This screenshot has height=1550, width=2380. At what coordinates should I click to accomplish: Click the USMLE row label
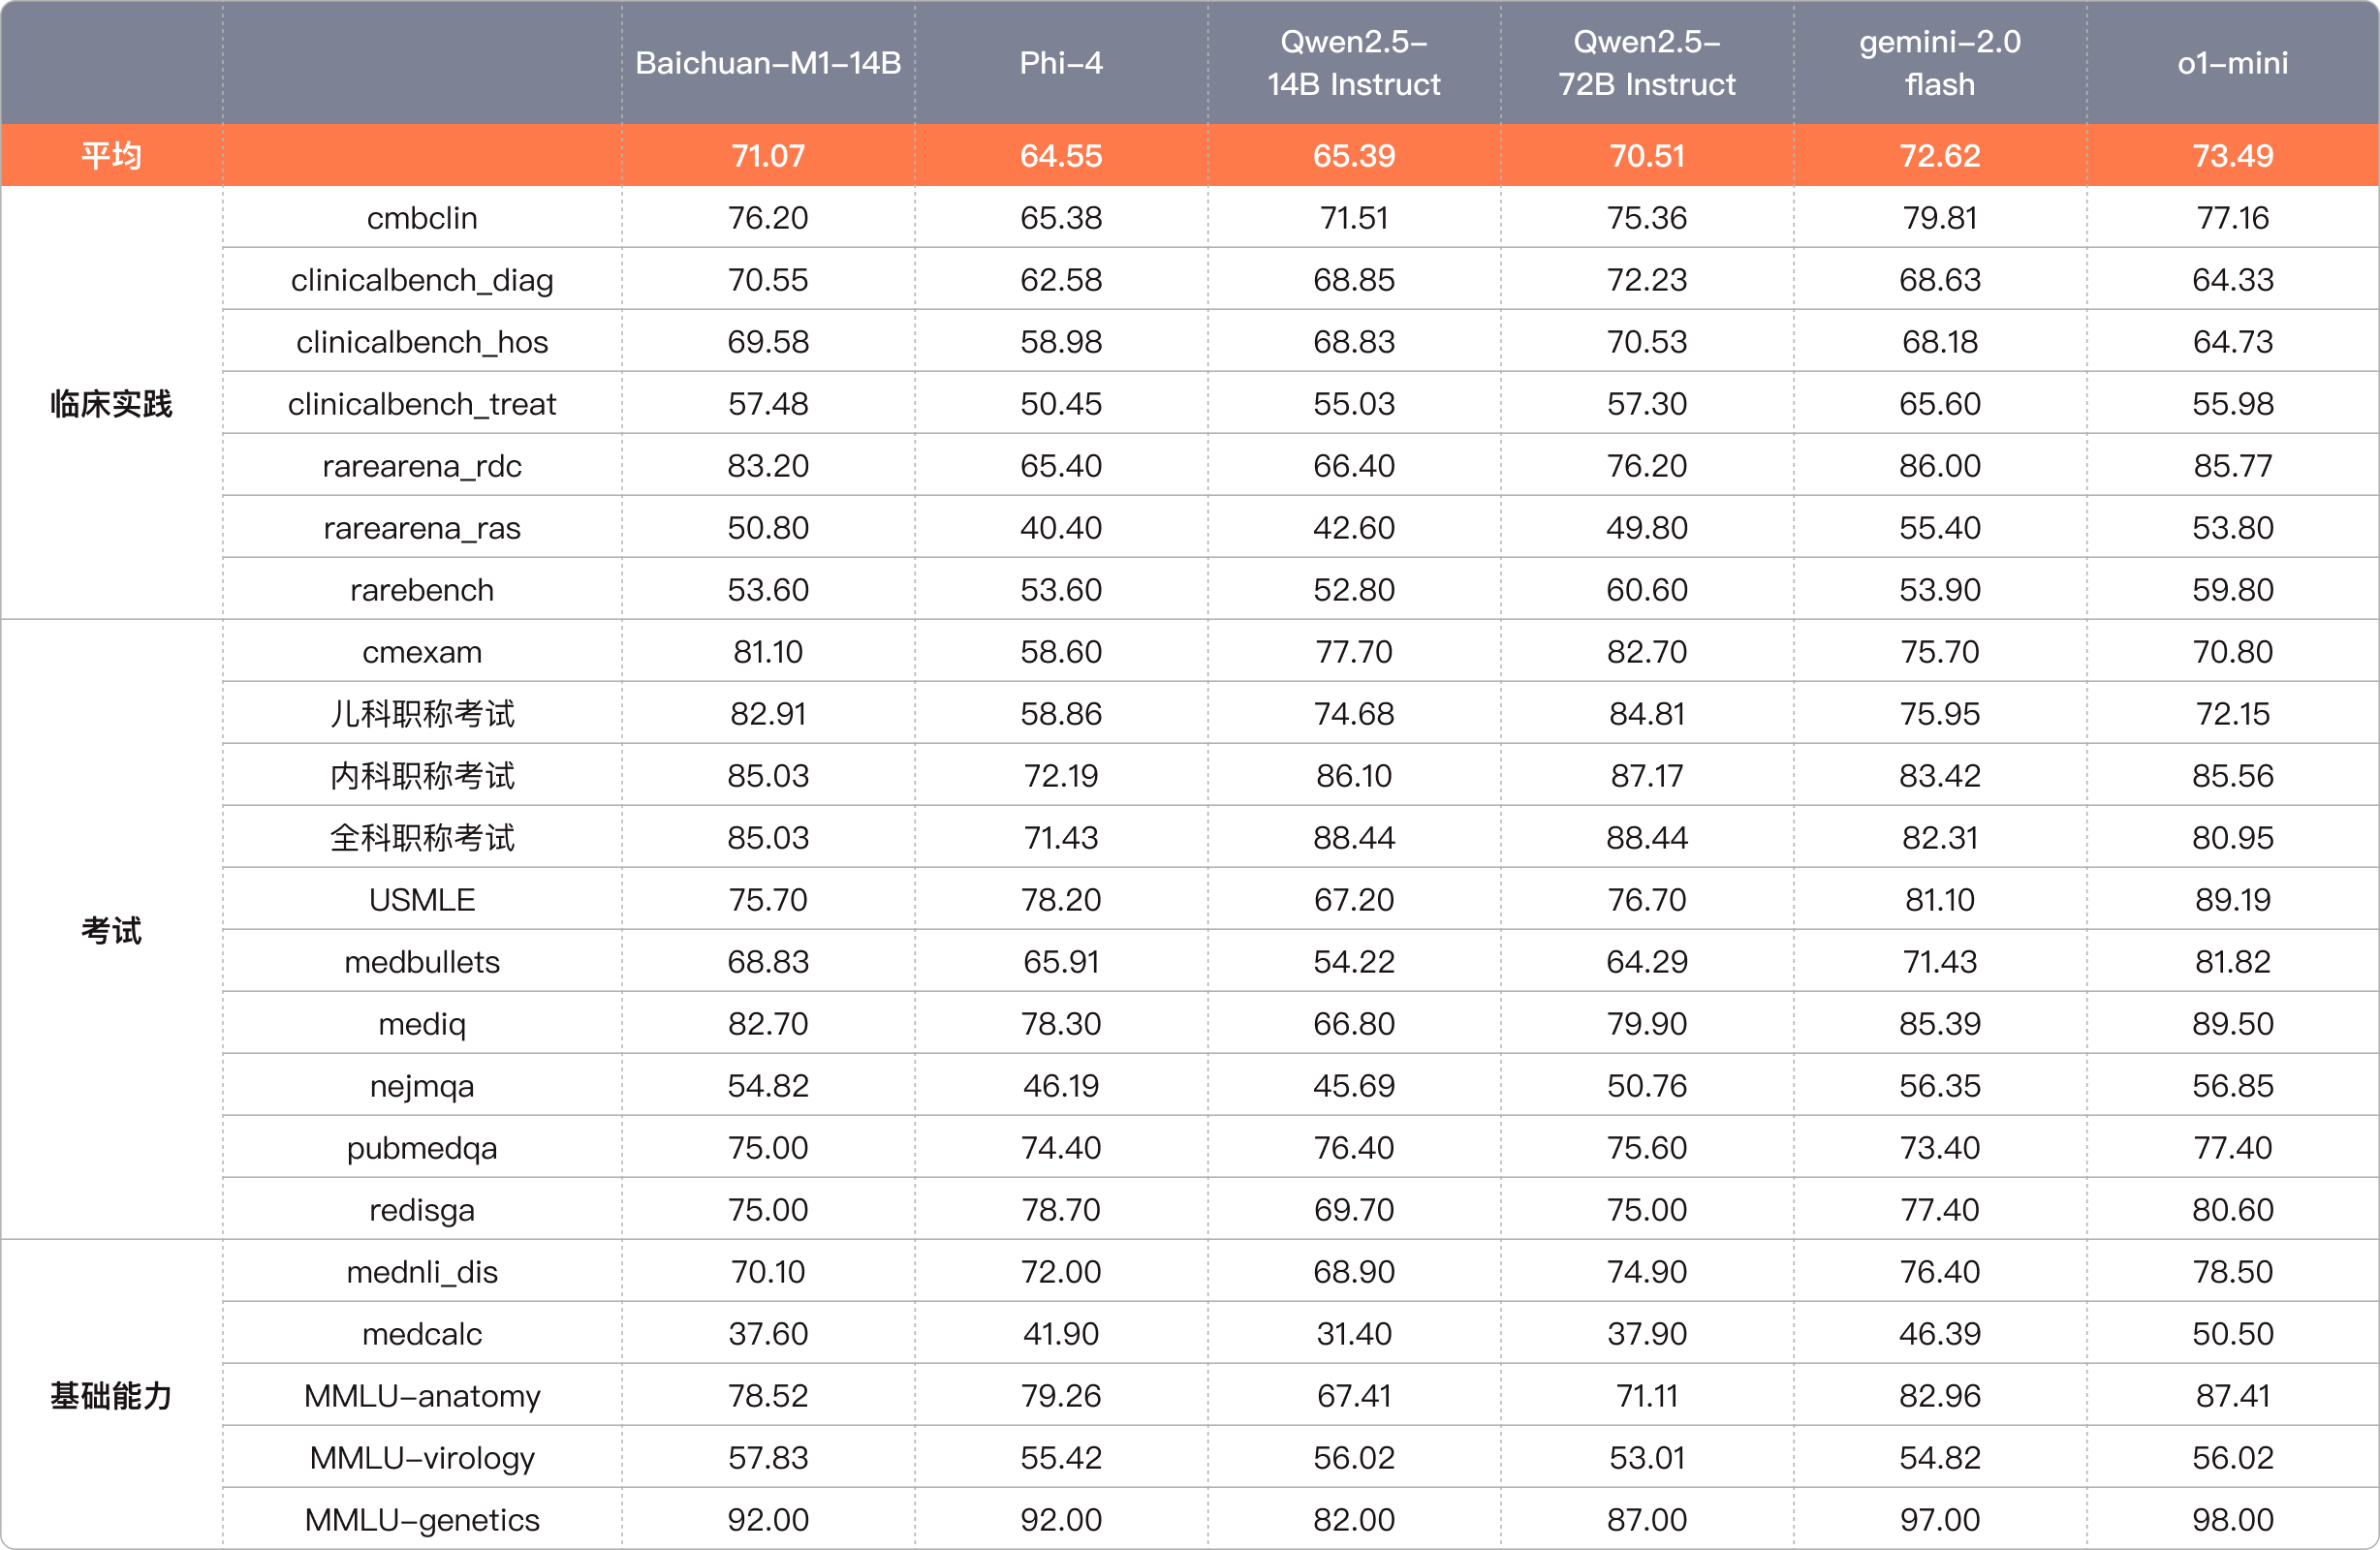point(422,900)
